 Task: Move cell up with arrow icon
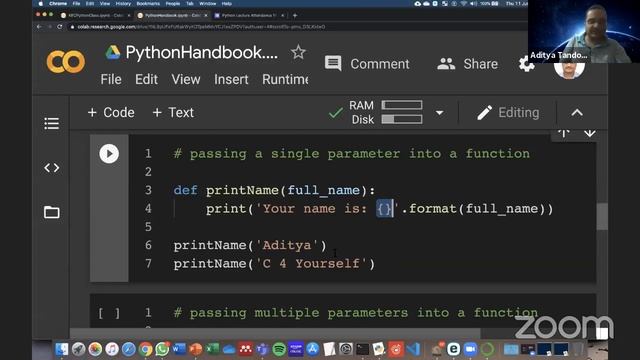[564, 133]
